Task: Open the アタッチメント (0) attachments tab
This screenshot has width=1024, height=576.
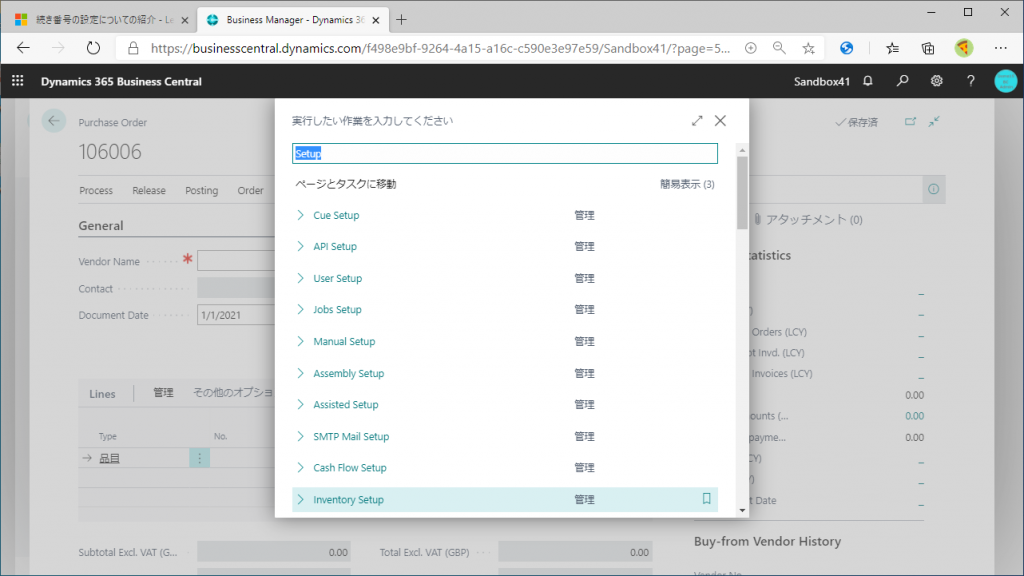Action: pyautogui.click(x=808, y=219)
